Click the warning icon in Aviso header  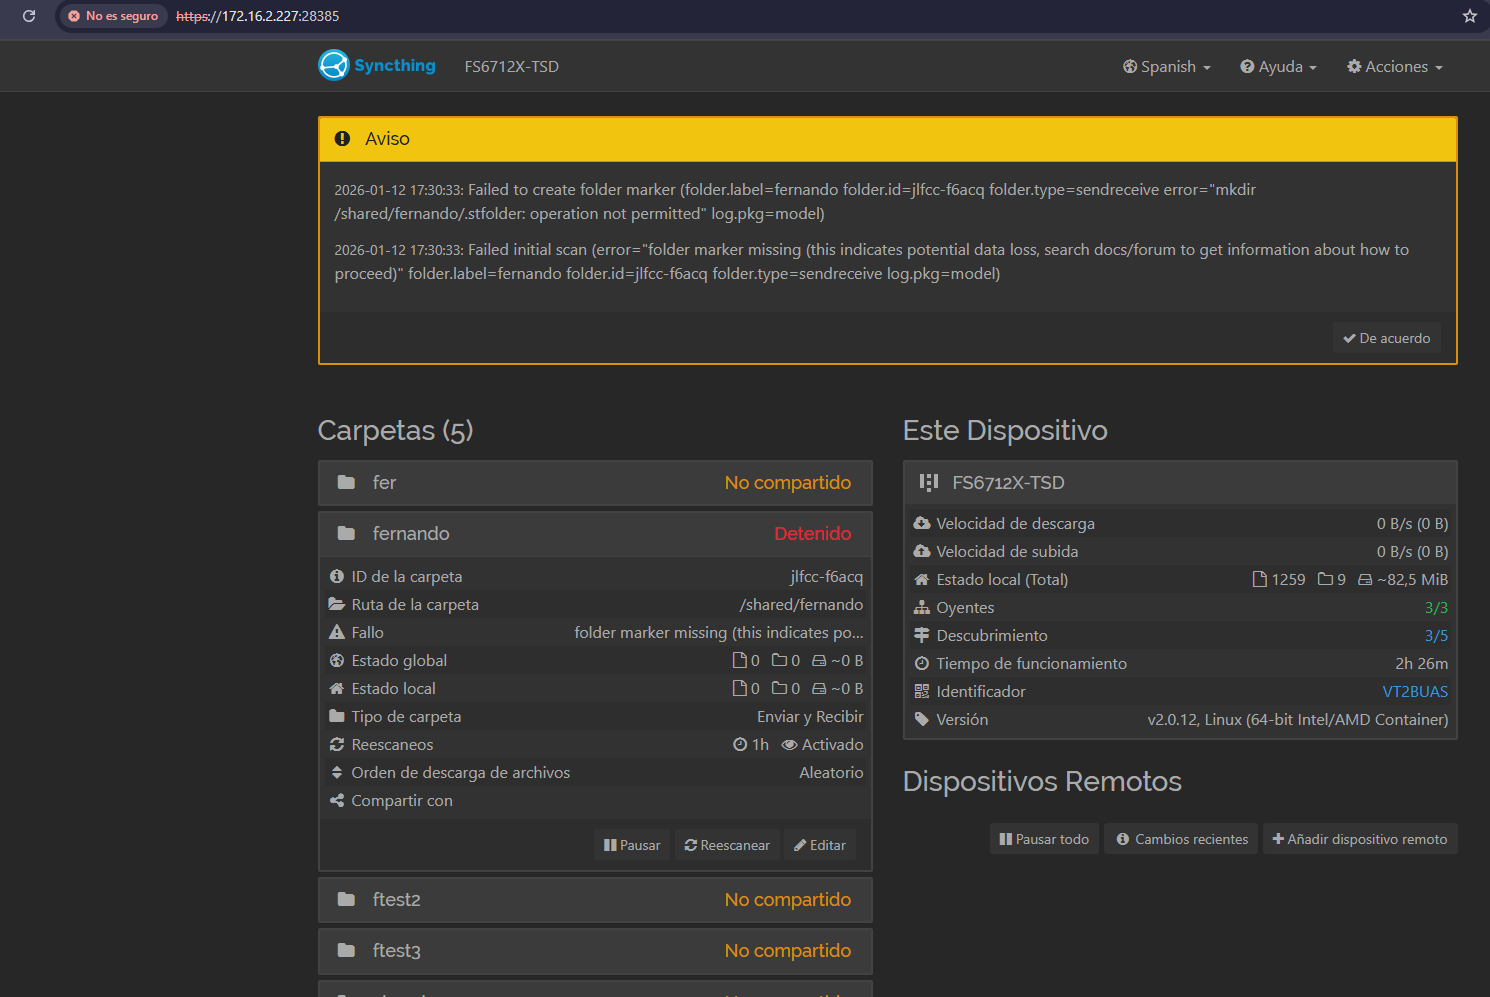coord(342,139)
